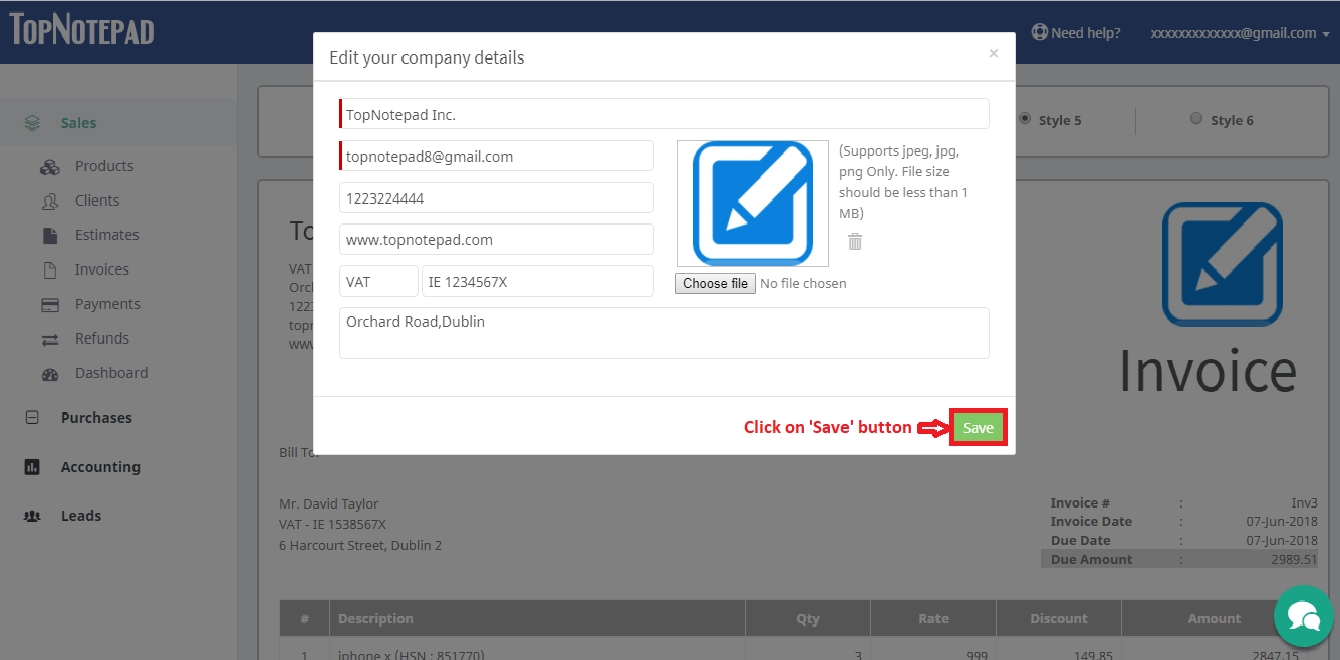Open the Invoices menu item

101,270
